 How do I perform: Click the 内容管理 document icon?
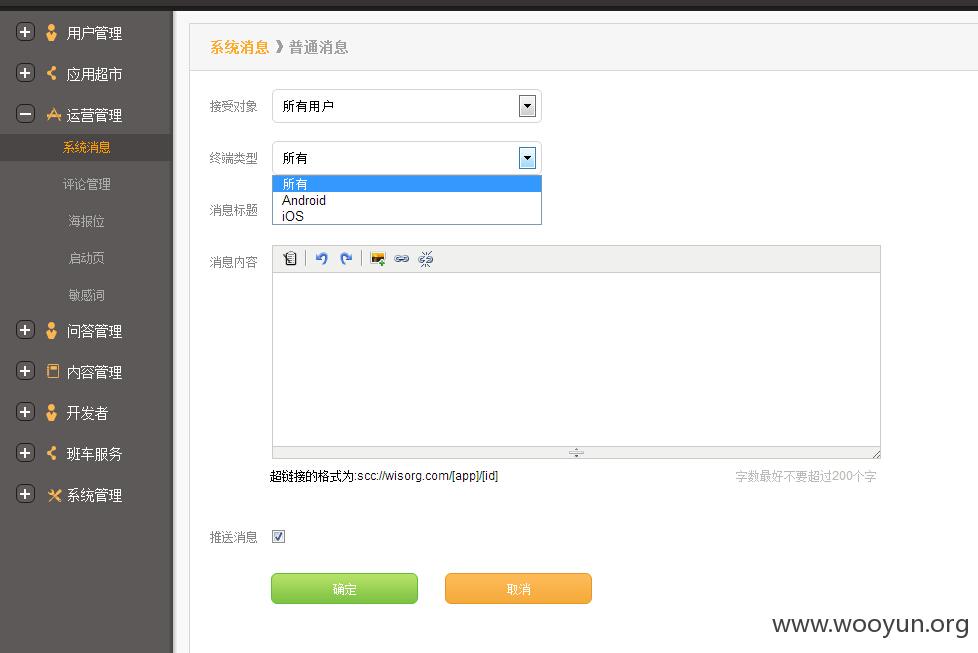(53, 371)
